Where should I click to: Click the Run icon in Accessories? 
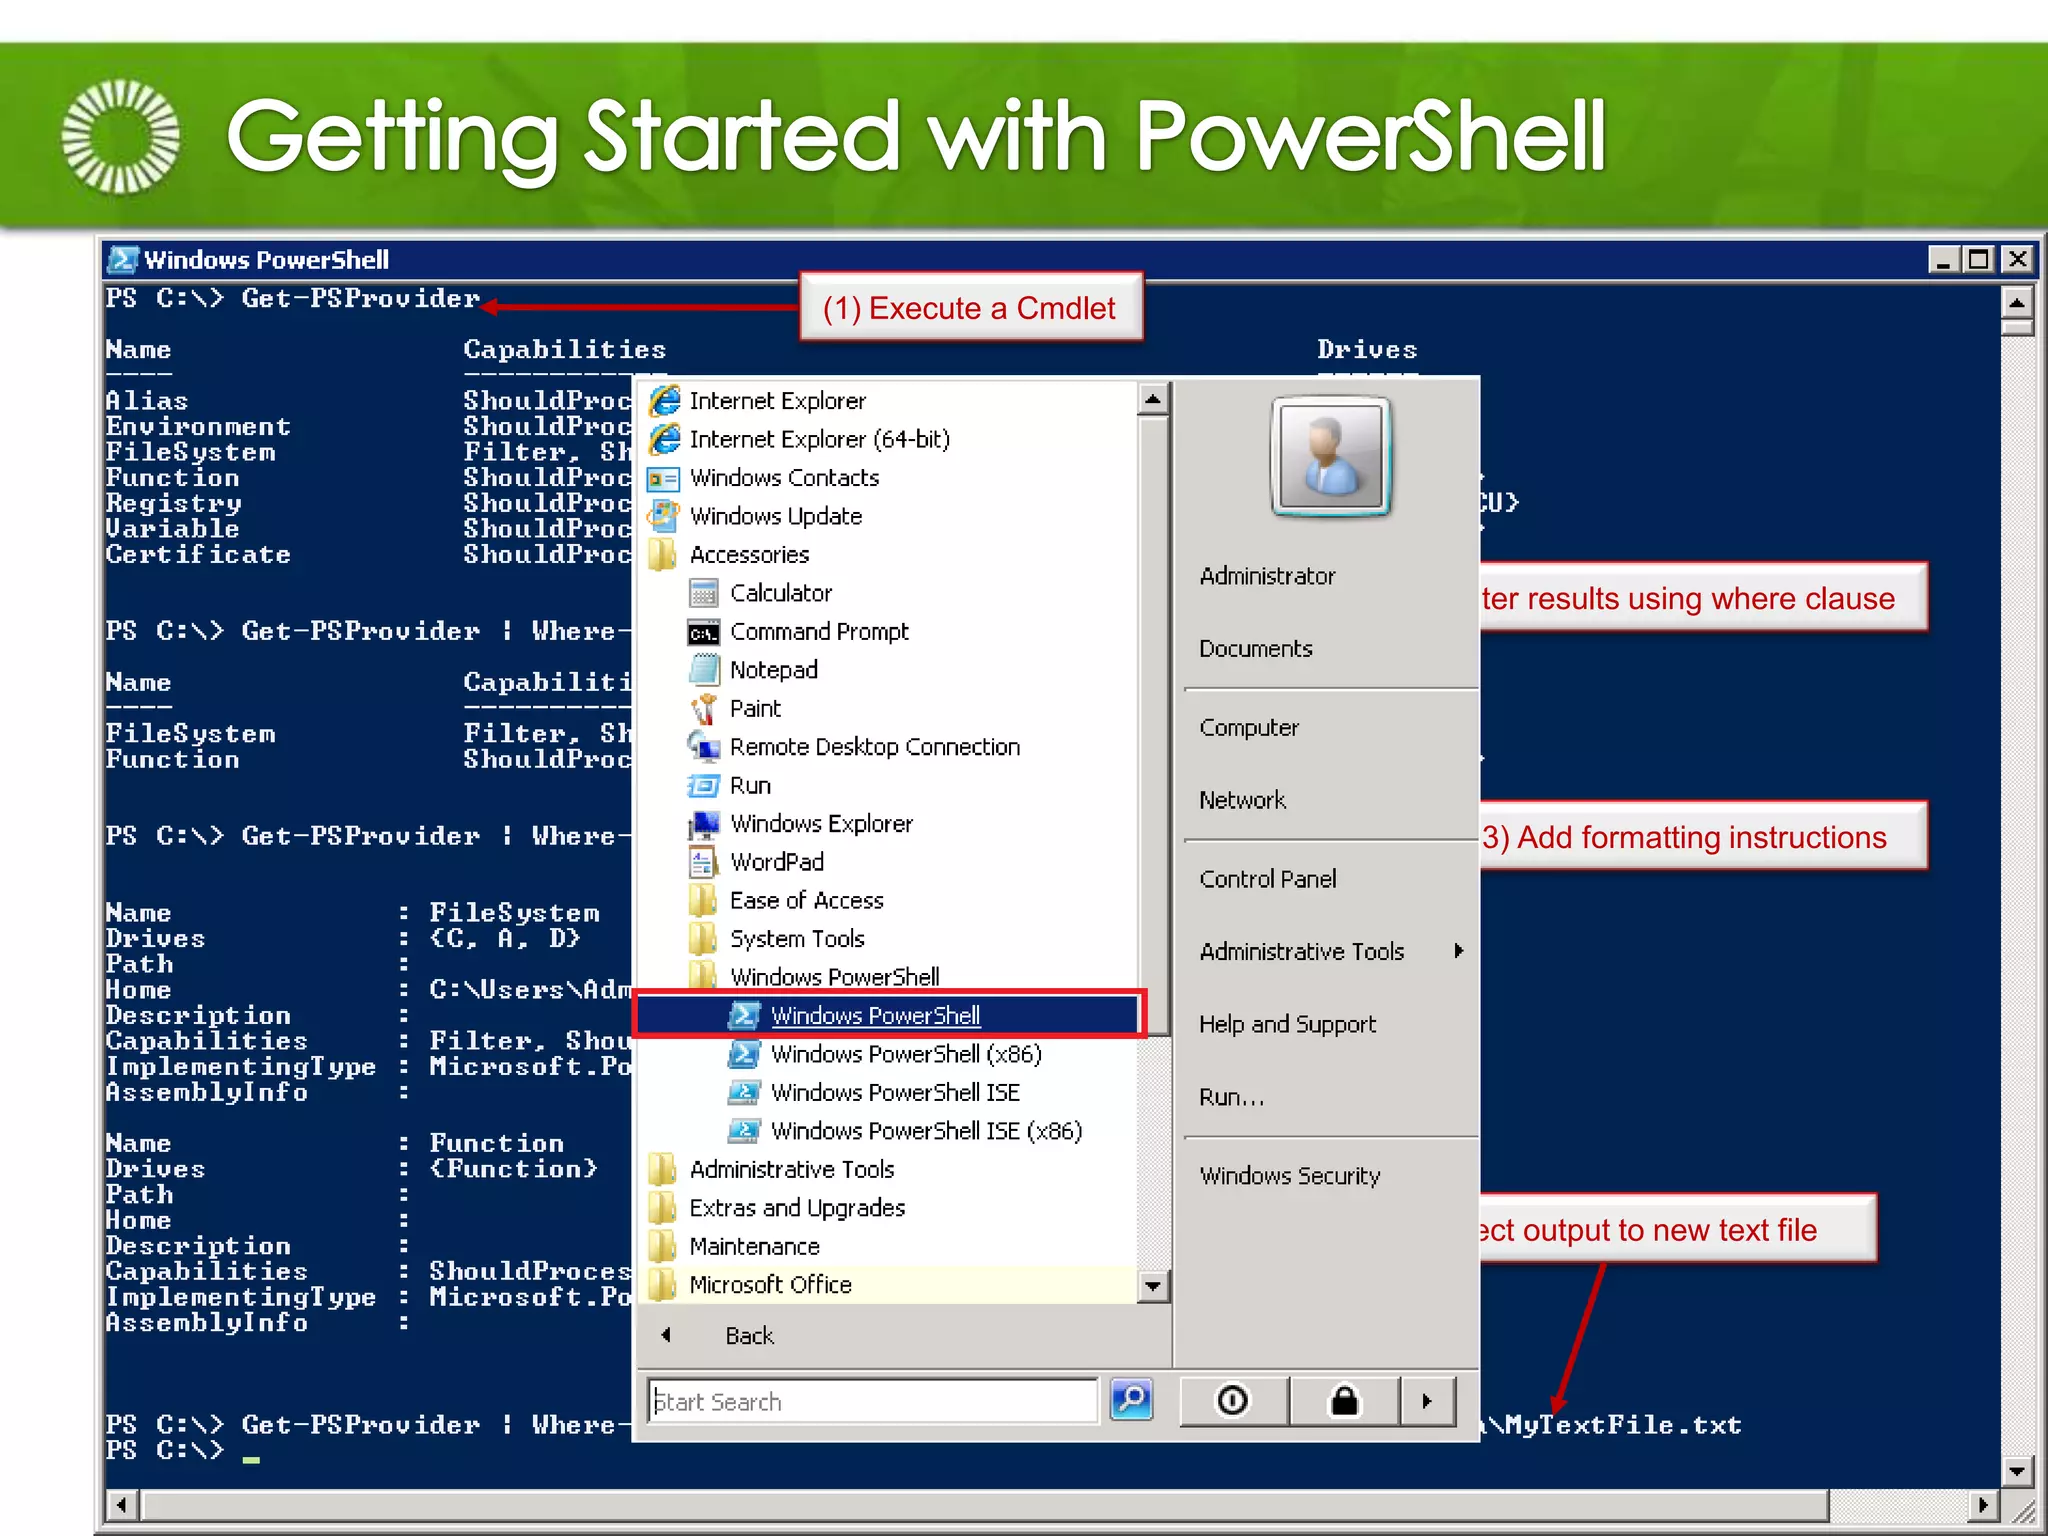(704, 786)
